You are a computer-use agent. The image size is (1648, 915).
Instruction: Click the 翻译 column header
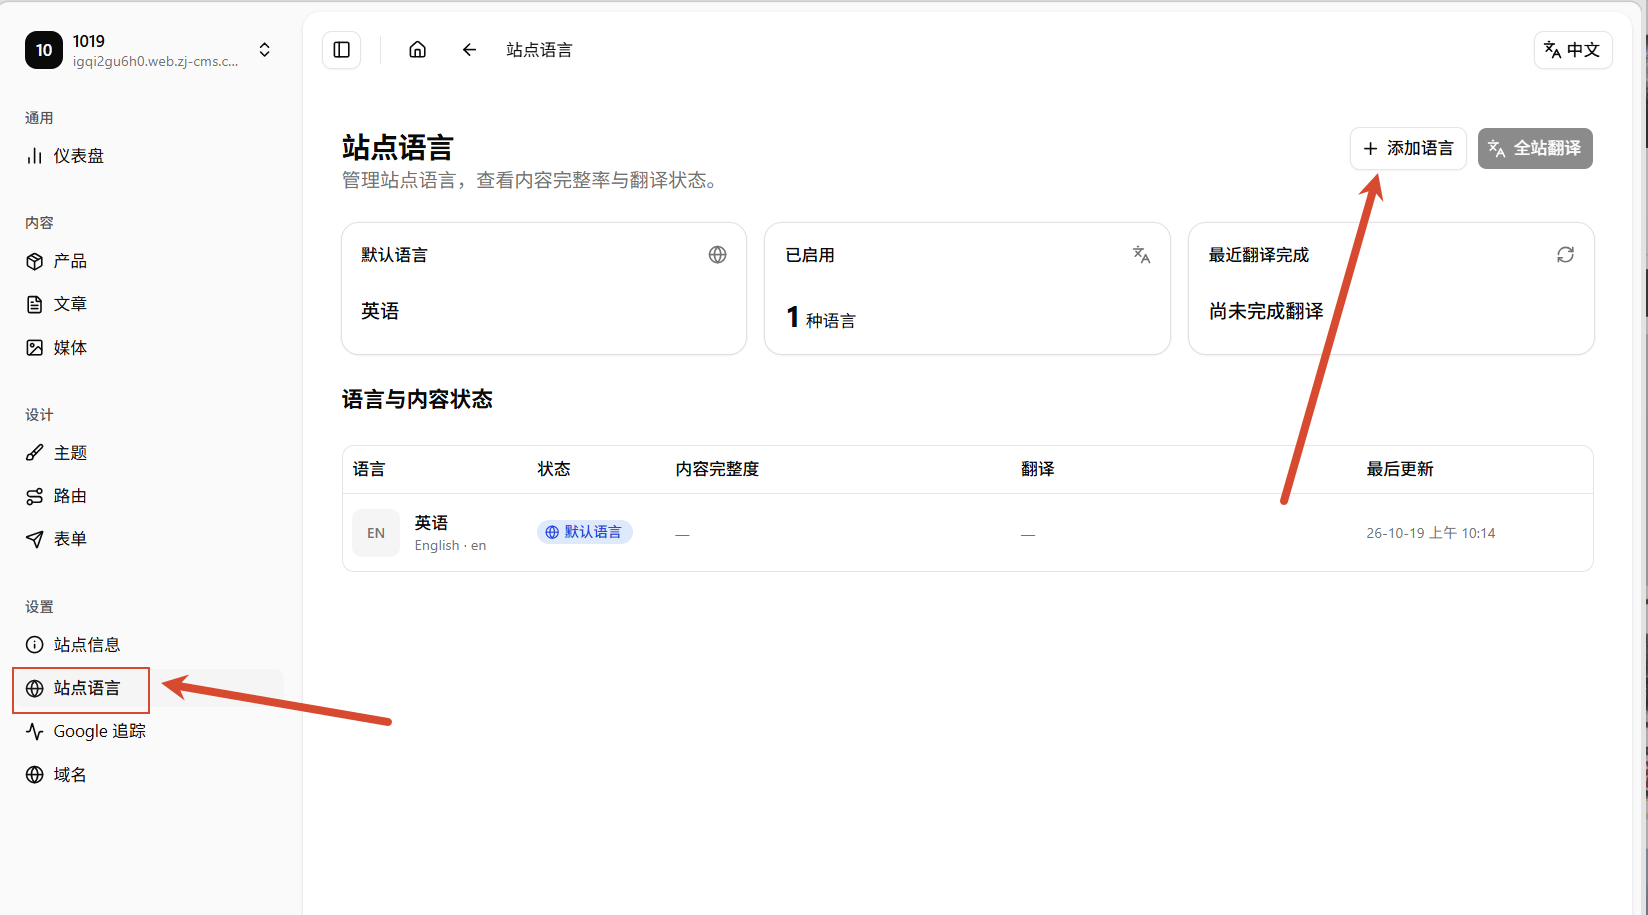(1037, 469)
